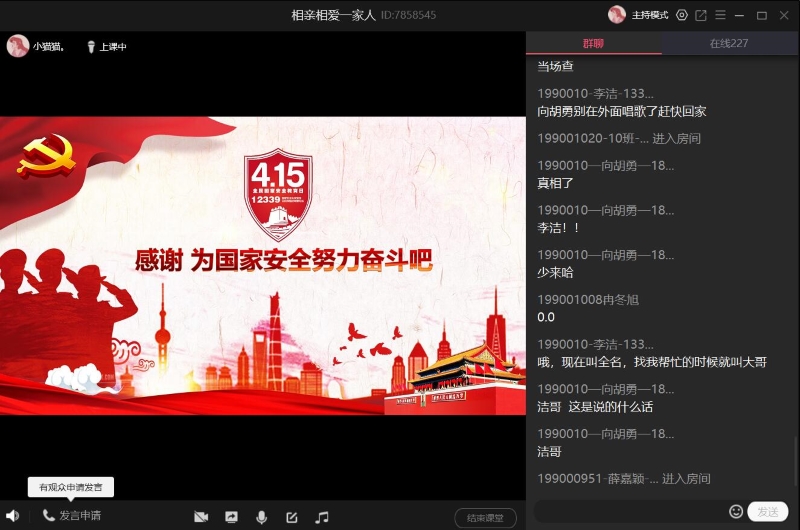Click the music note icon
Viewport: 800px width, 530px height.
[x=322, y=517]
